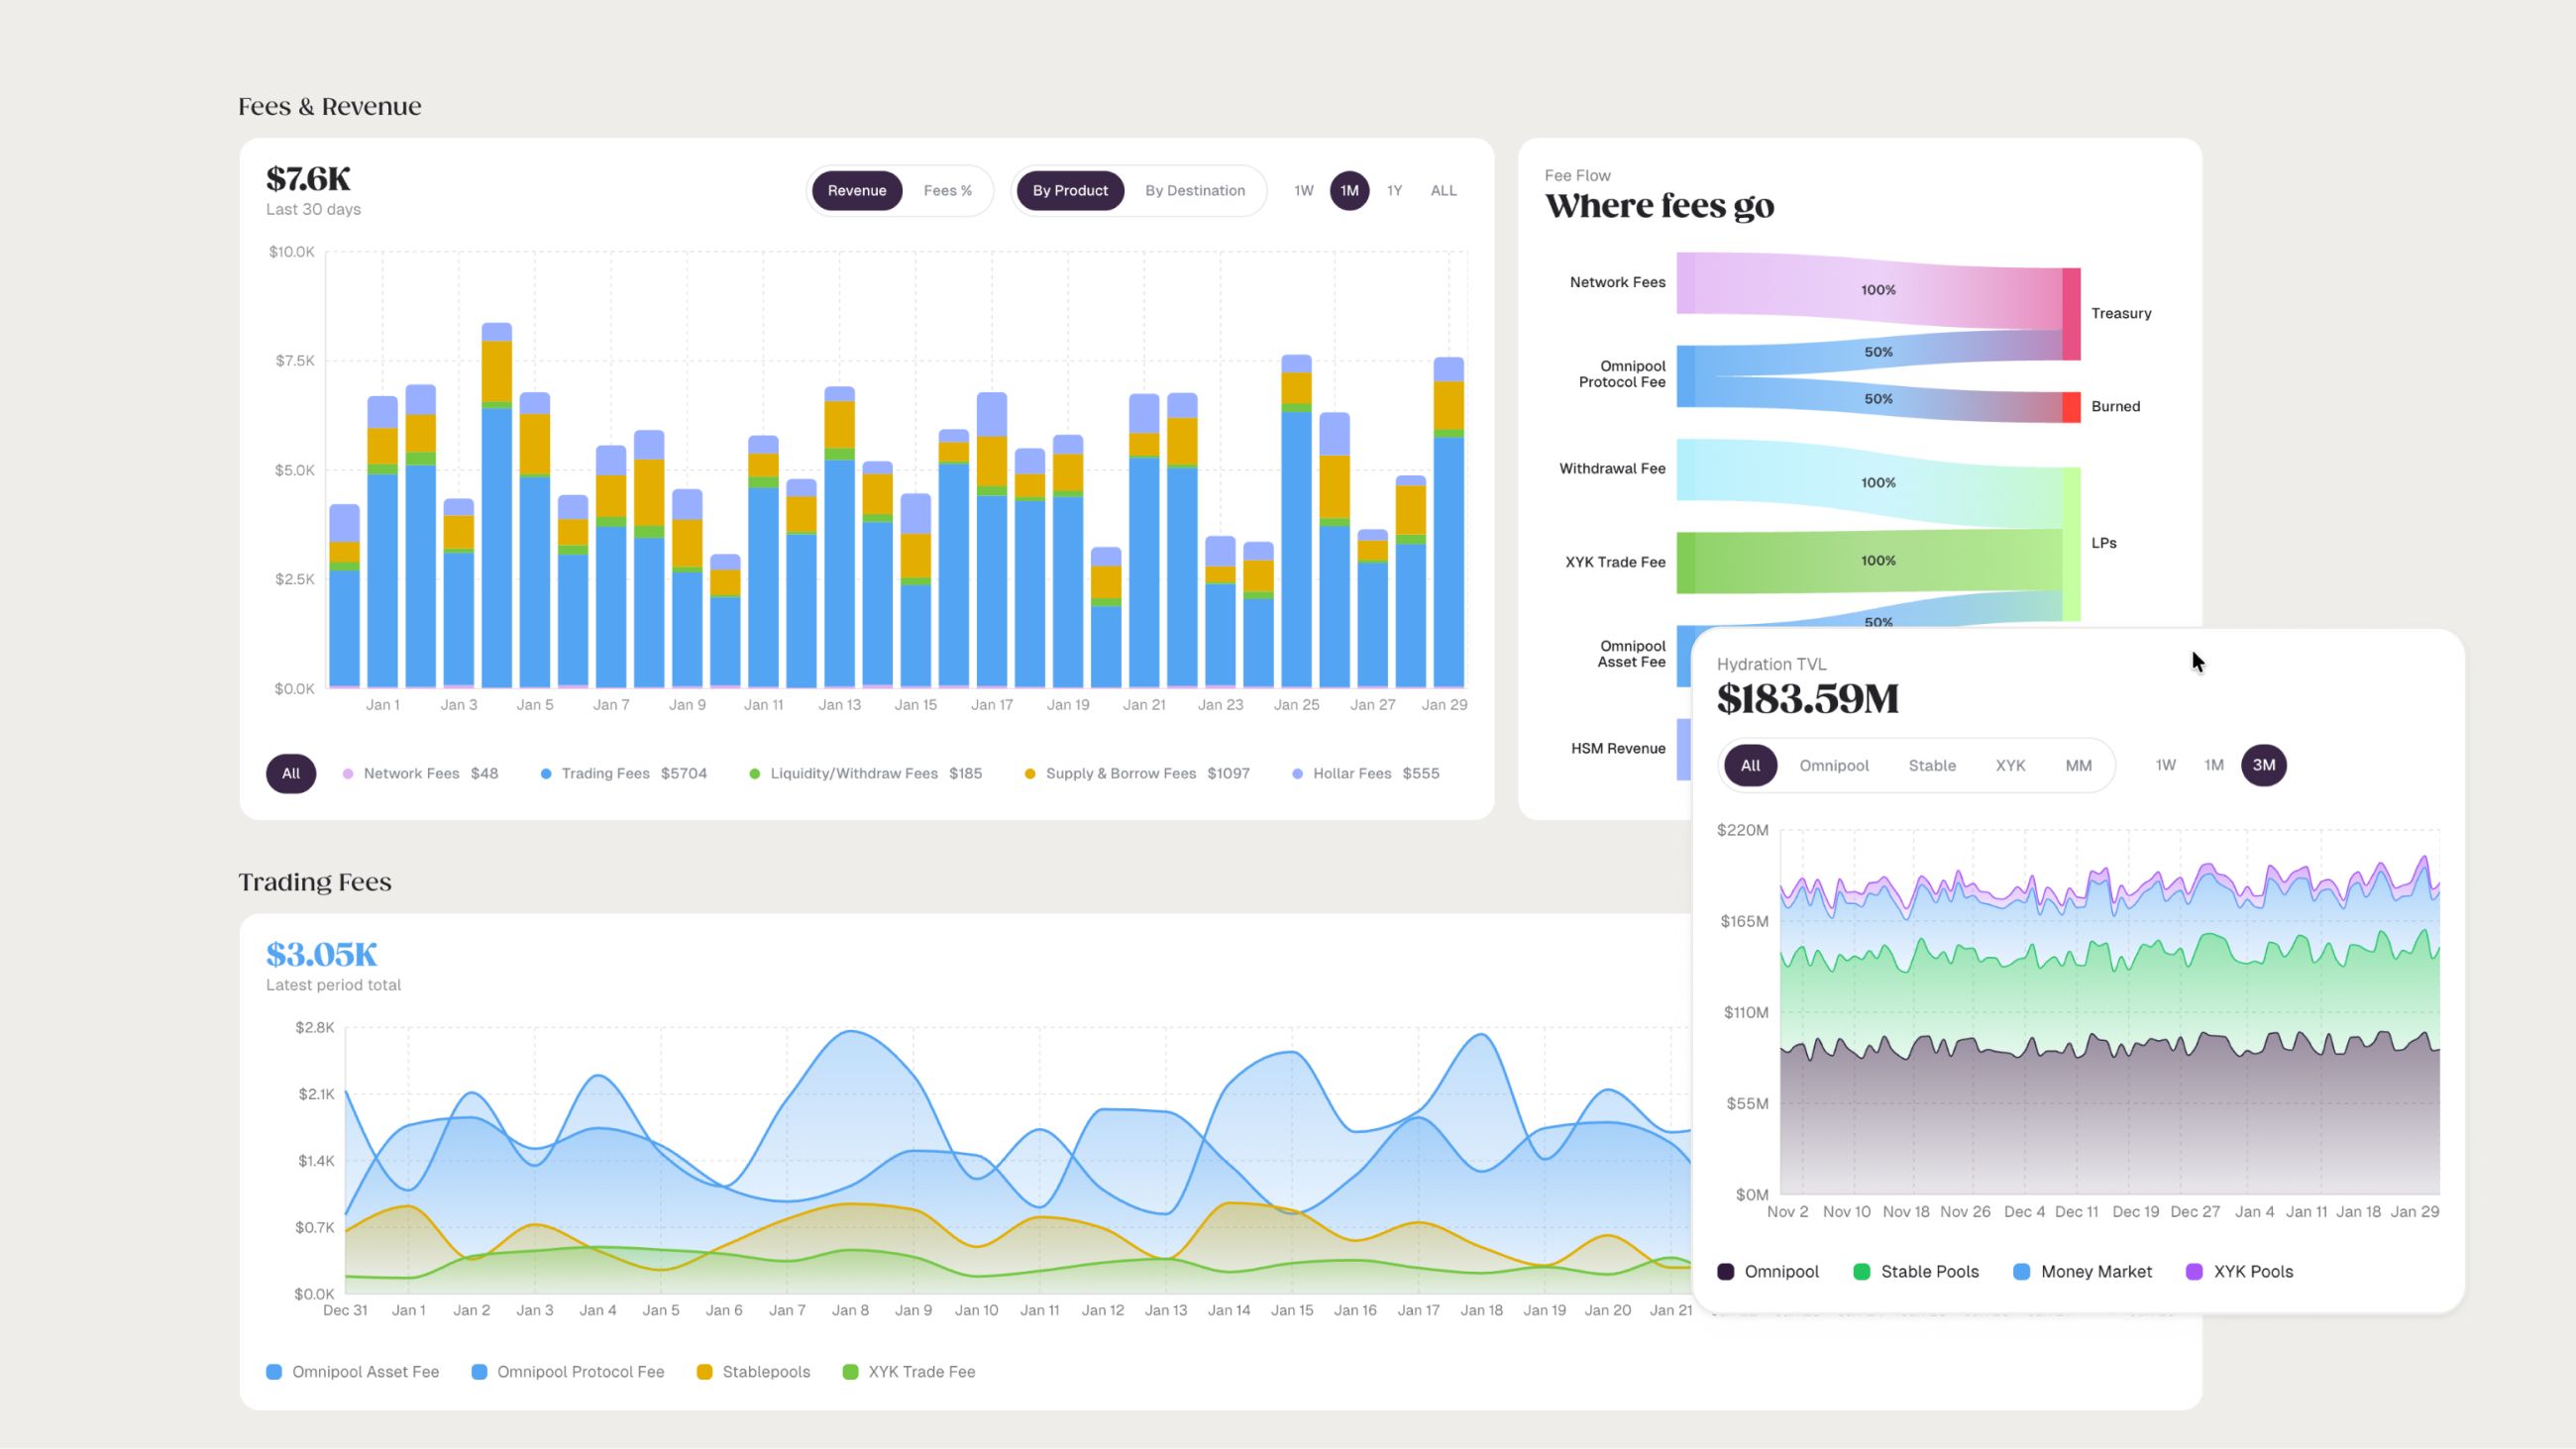Image resolution: width=2576 pixels, height=1449 pixels.
Task: Click the Stable Pools green legend swatch
Action: pyautogui.click(x=1861, y=1271)
